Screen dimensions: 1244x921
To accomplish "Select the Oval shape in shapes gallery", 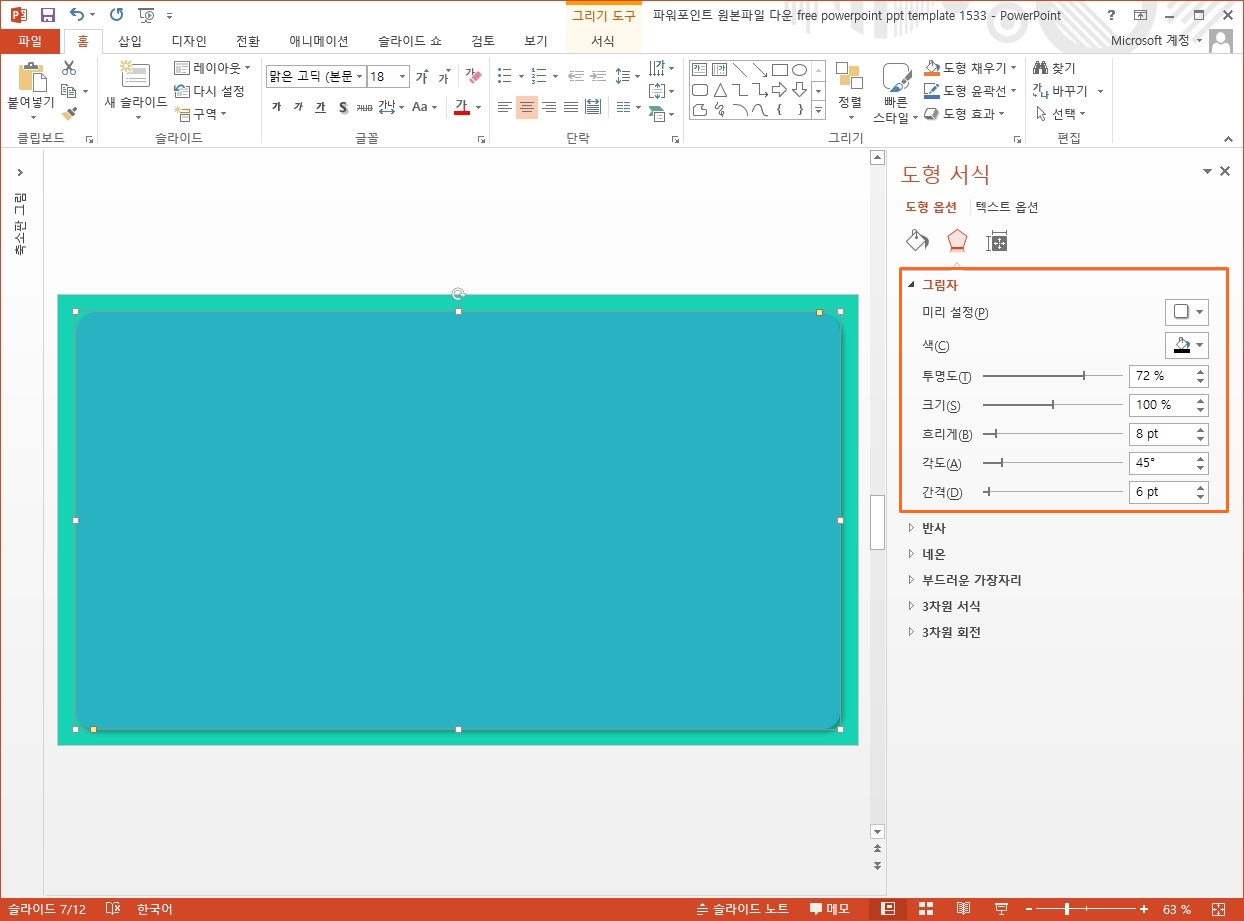I will pyautogui.click(x=799, y=70).
